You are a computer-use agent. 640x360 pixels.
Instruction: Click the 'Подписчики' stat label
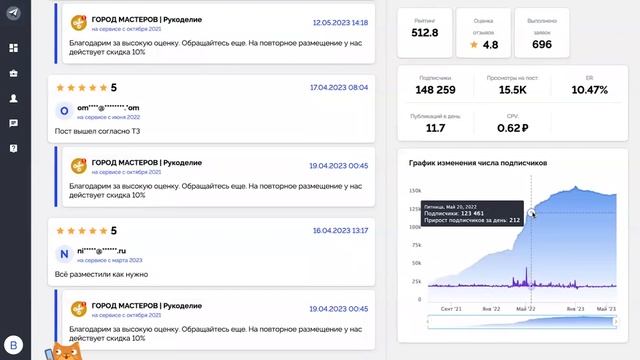tap(435, 78)
